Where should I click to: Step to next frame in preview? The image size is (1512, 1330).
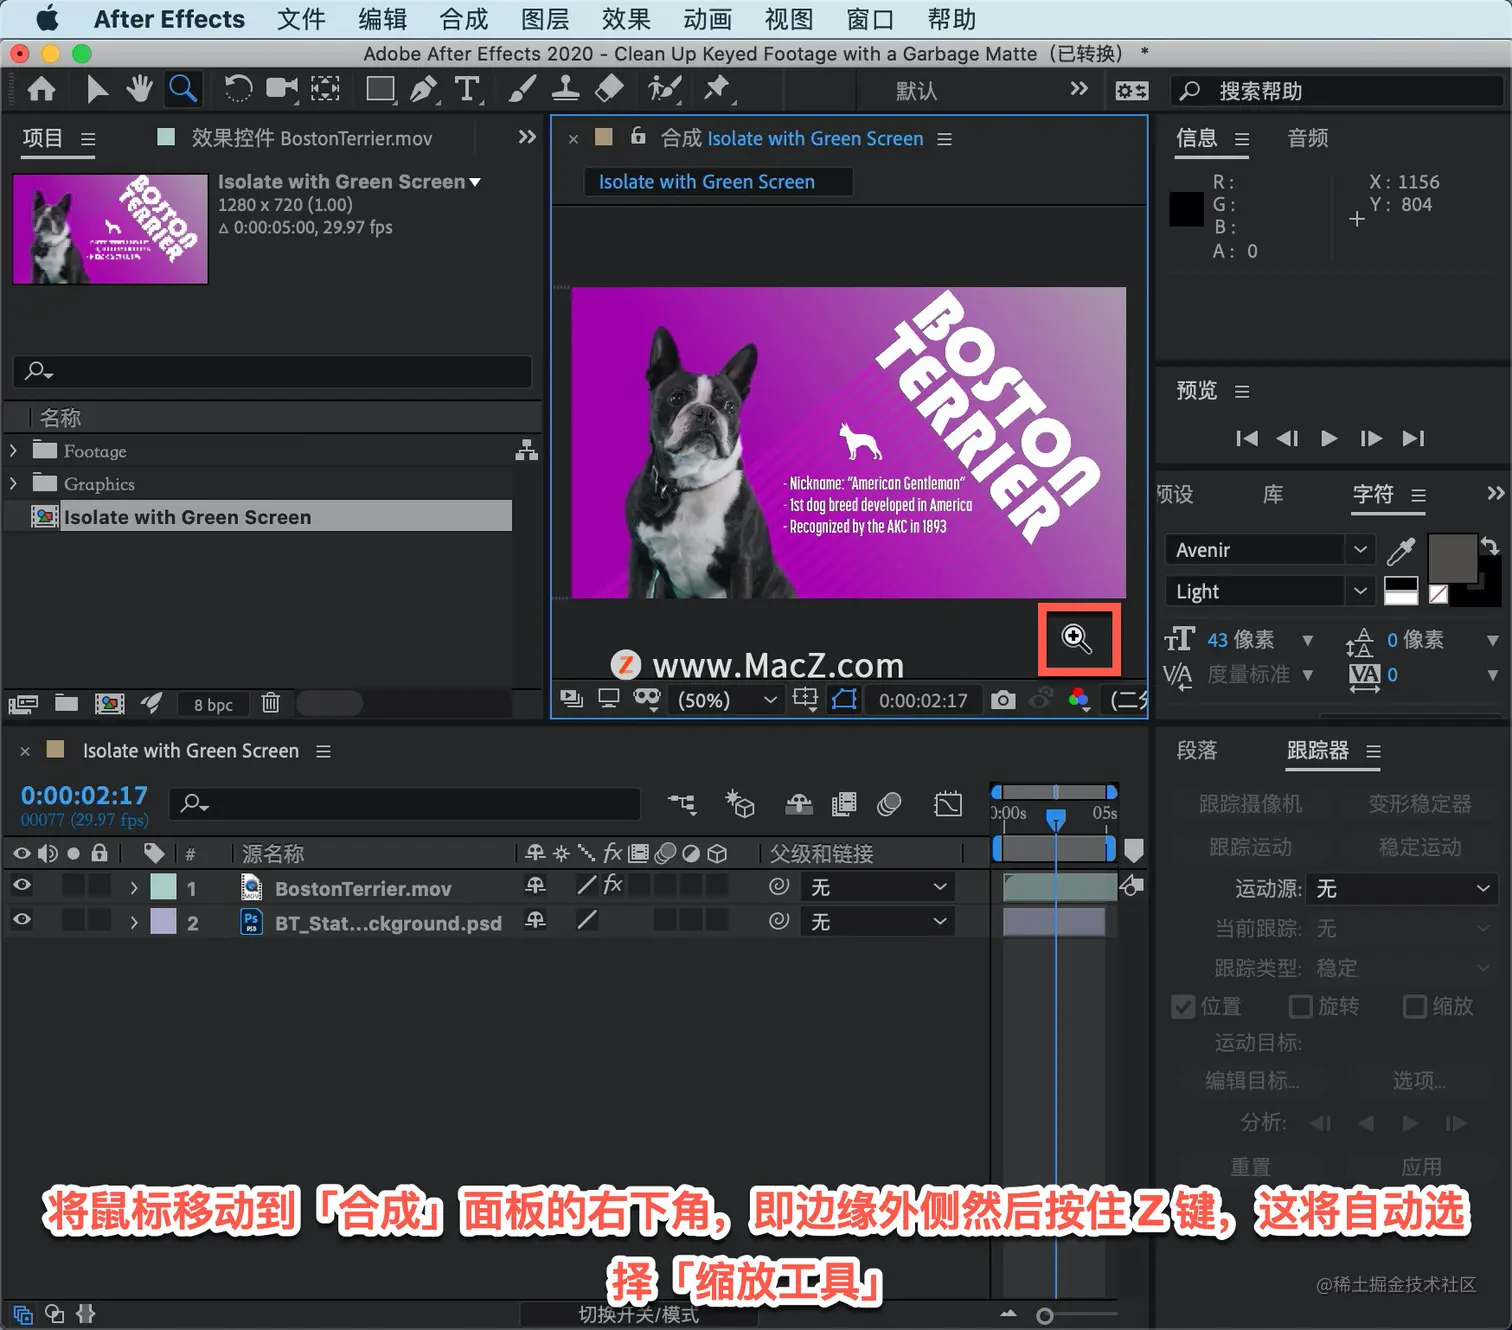pyautogui.click(x=1371, y=438)
